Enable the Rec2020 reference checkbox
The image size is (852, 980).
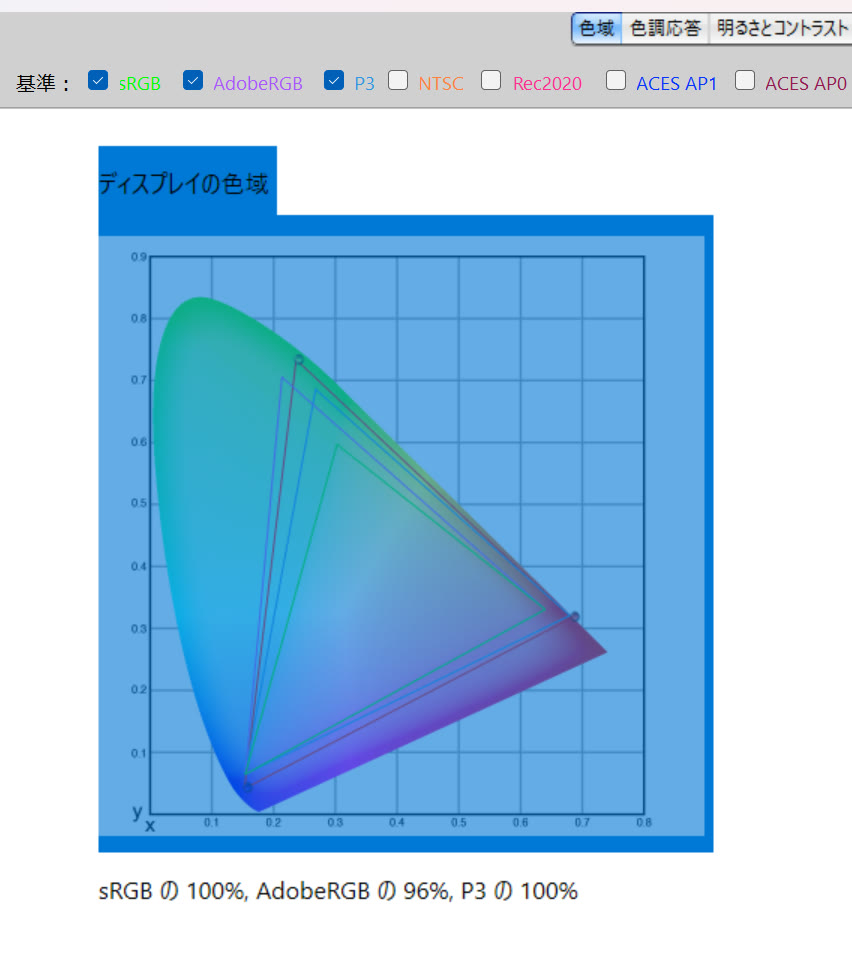click(x=491, y=81)
